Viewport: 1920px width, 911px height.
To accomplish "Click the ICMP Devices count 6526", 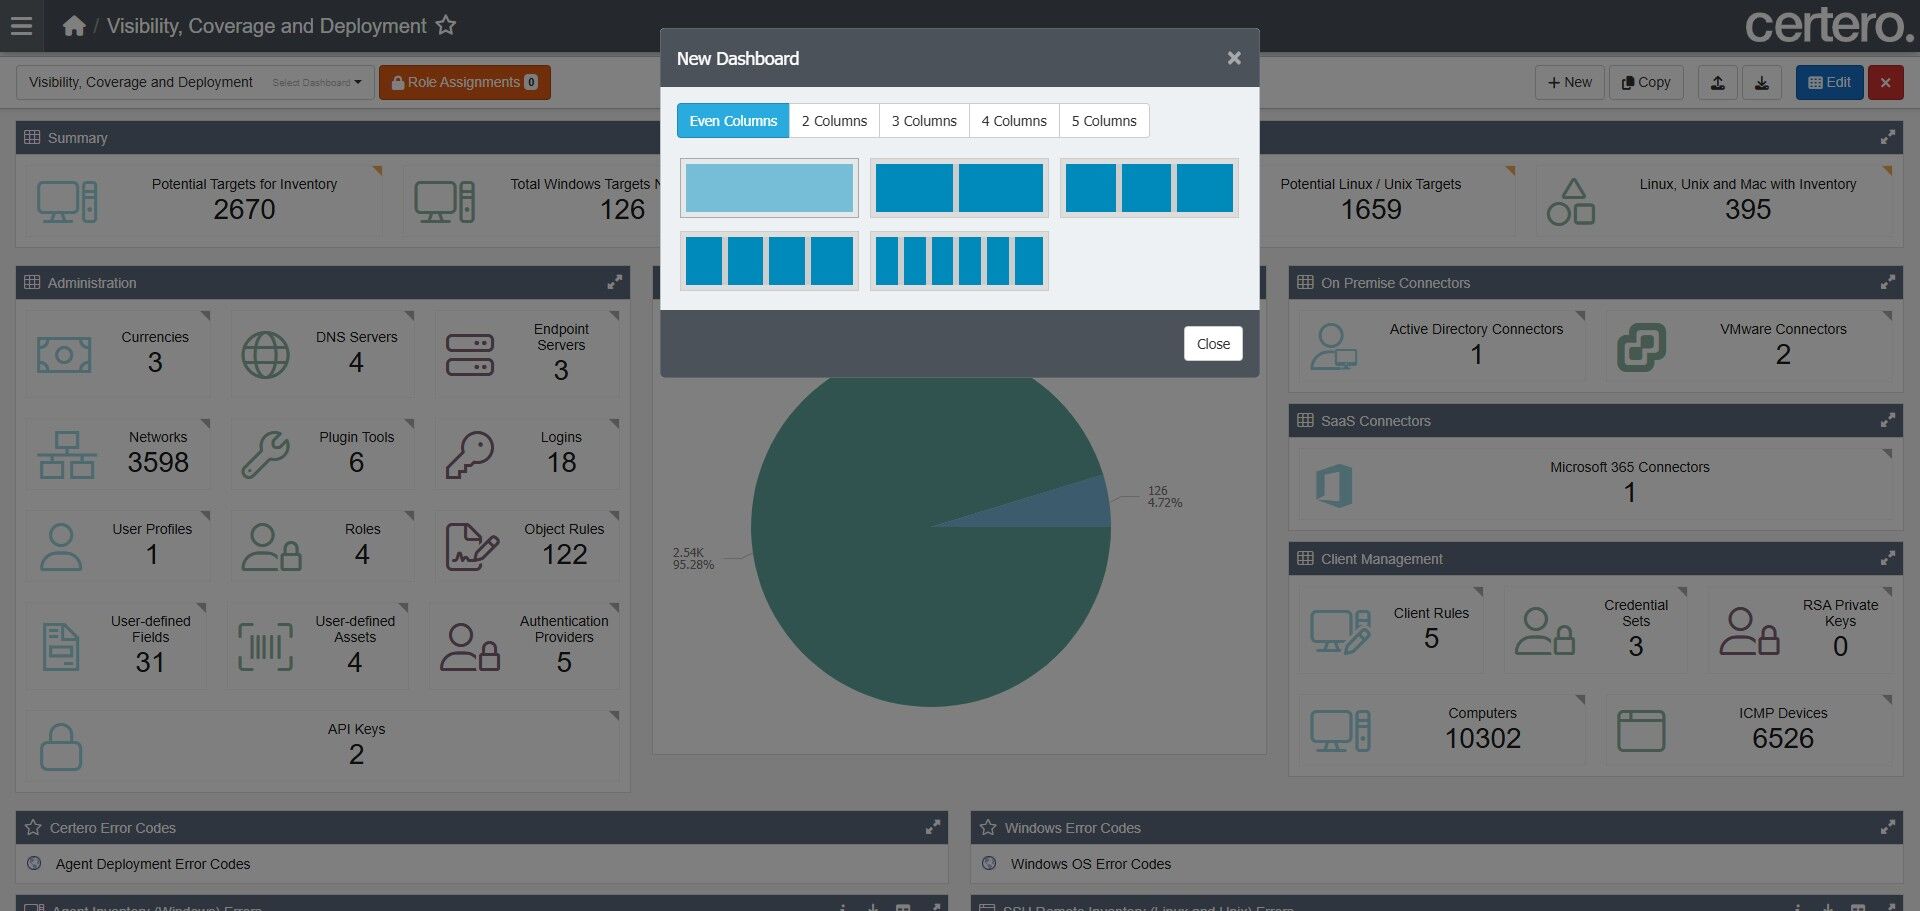I will click(x=1783, y=738).
